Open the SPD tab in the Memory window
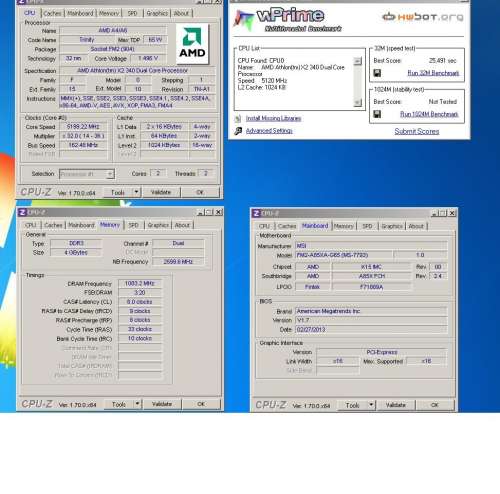The width and height of the screenshot is (500, 494). click(133, 225)
